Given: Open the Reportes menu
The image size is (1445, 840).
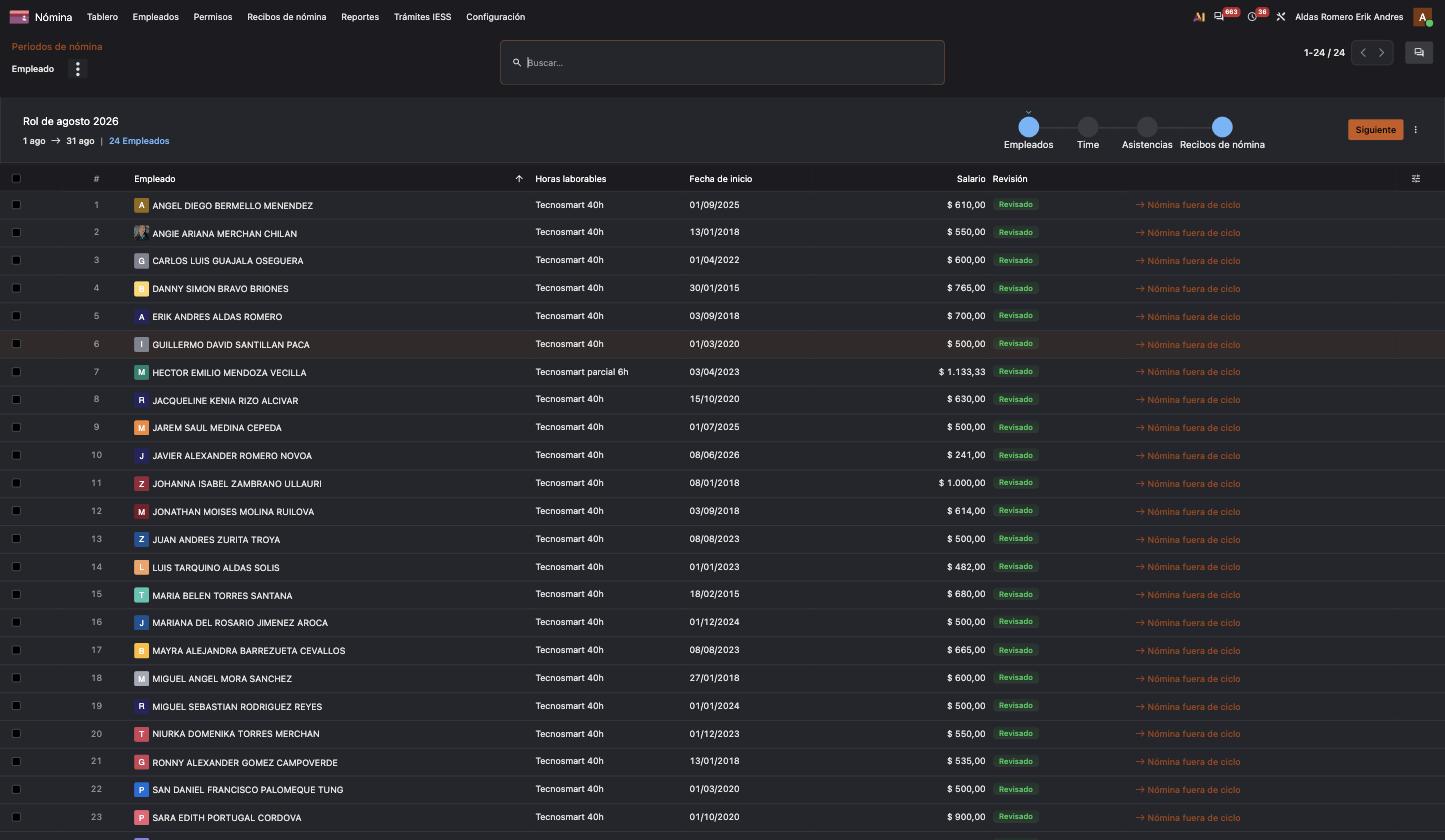Looking at the screenshot, I should [360, 17].
